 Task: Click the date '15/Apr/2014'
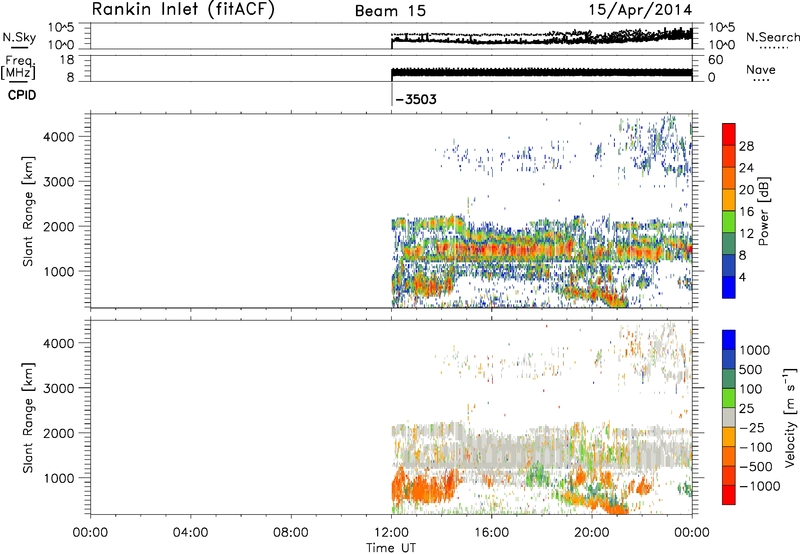point(640,10)
